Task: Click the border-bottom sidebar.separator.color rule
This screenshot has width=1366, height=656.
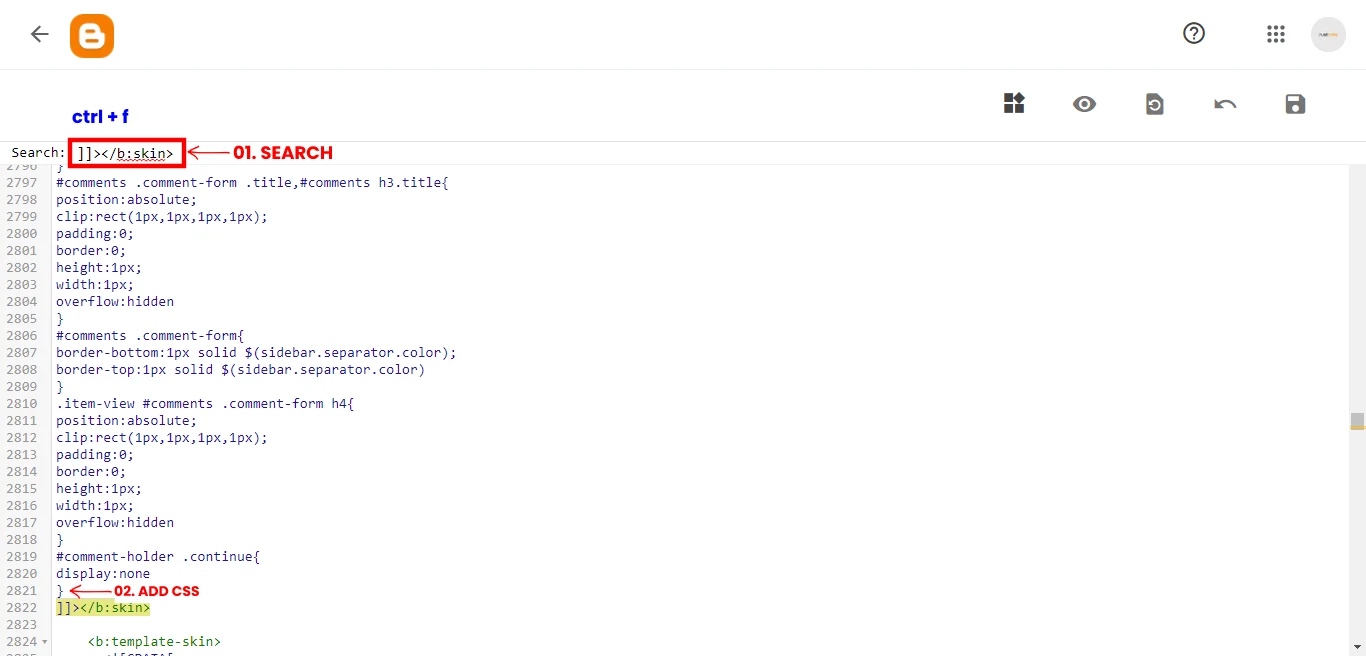Action: coord(255,352)
